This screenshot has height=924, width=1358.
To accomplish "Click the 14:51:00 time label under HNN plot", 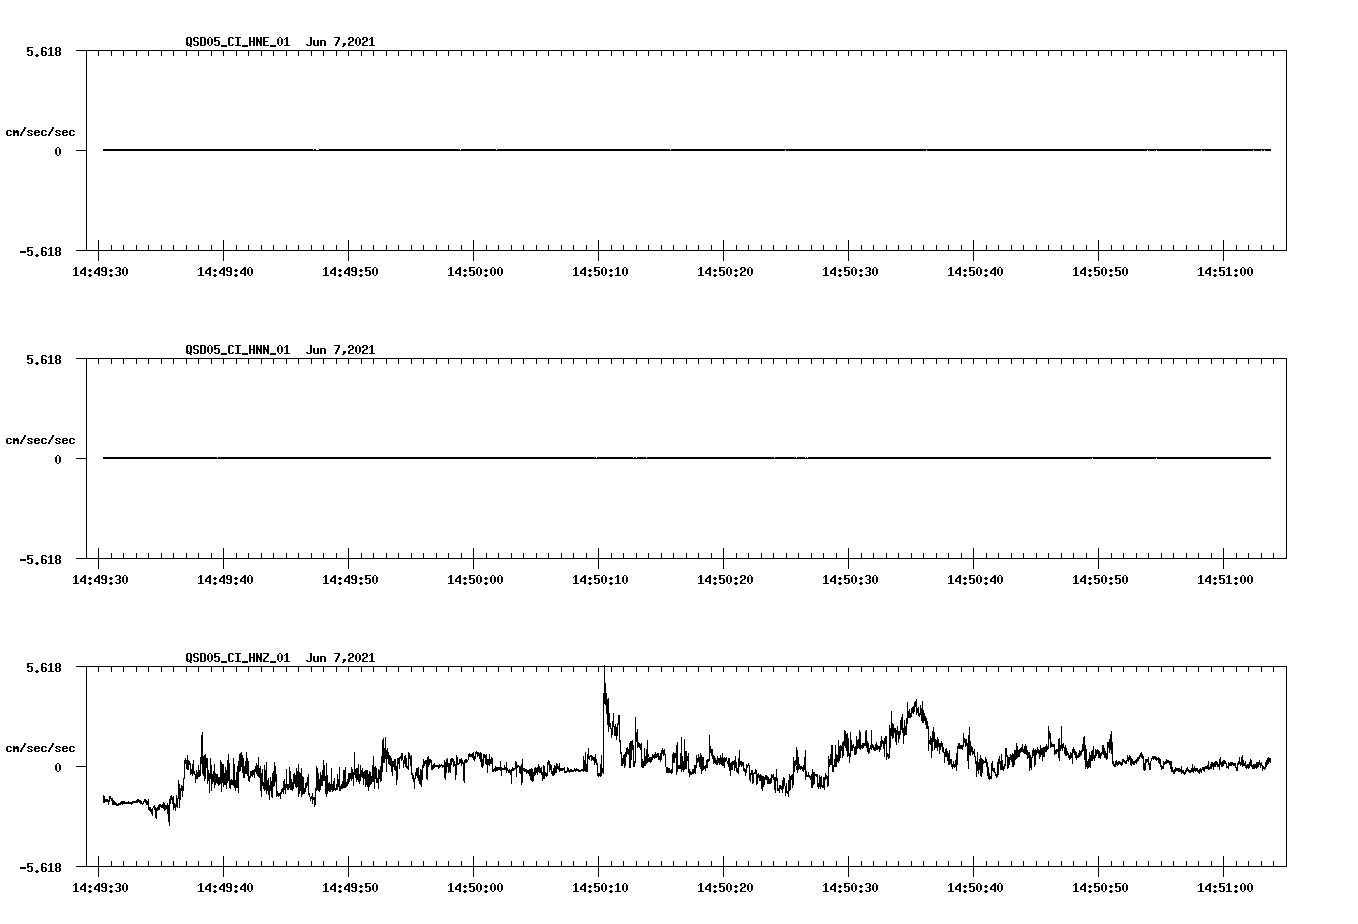I will pos(1225,580).
